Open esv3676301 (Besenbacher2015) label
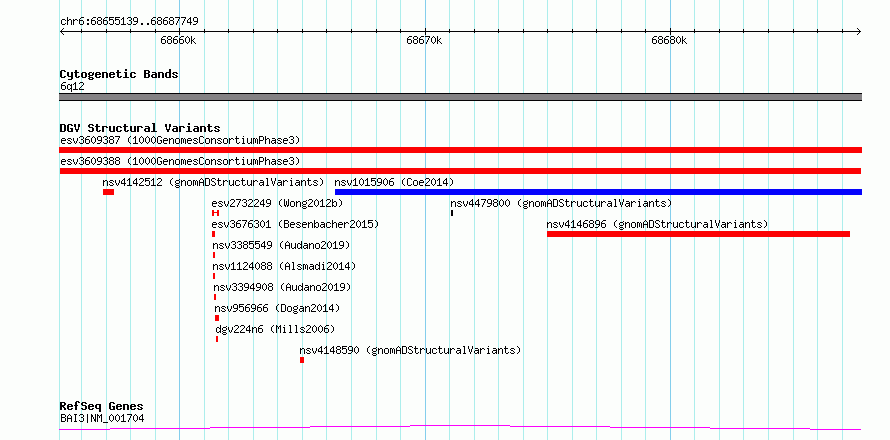The width and height of the screenshot is (890, 440). (295, 224)
